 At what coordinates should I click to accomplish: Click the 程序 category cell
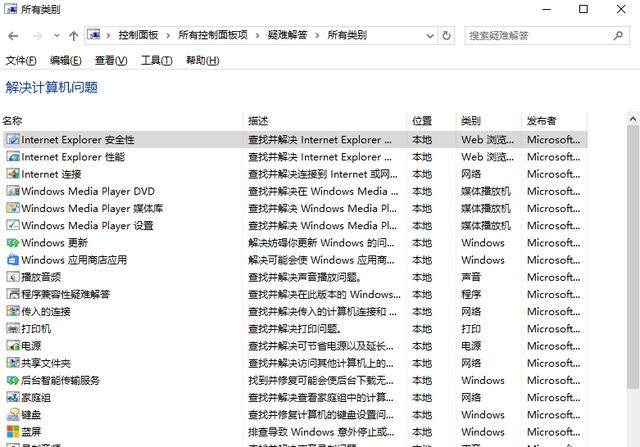471,294
